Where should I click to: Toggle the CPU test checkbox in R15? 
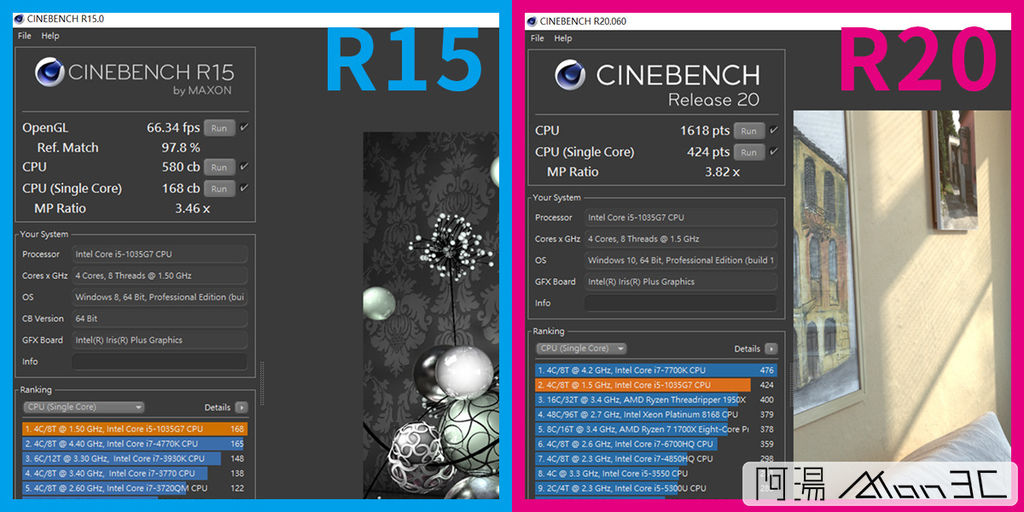244,167
